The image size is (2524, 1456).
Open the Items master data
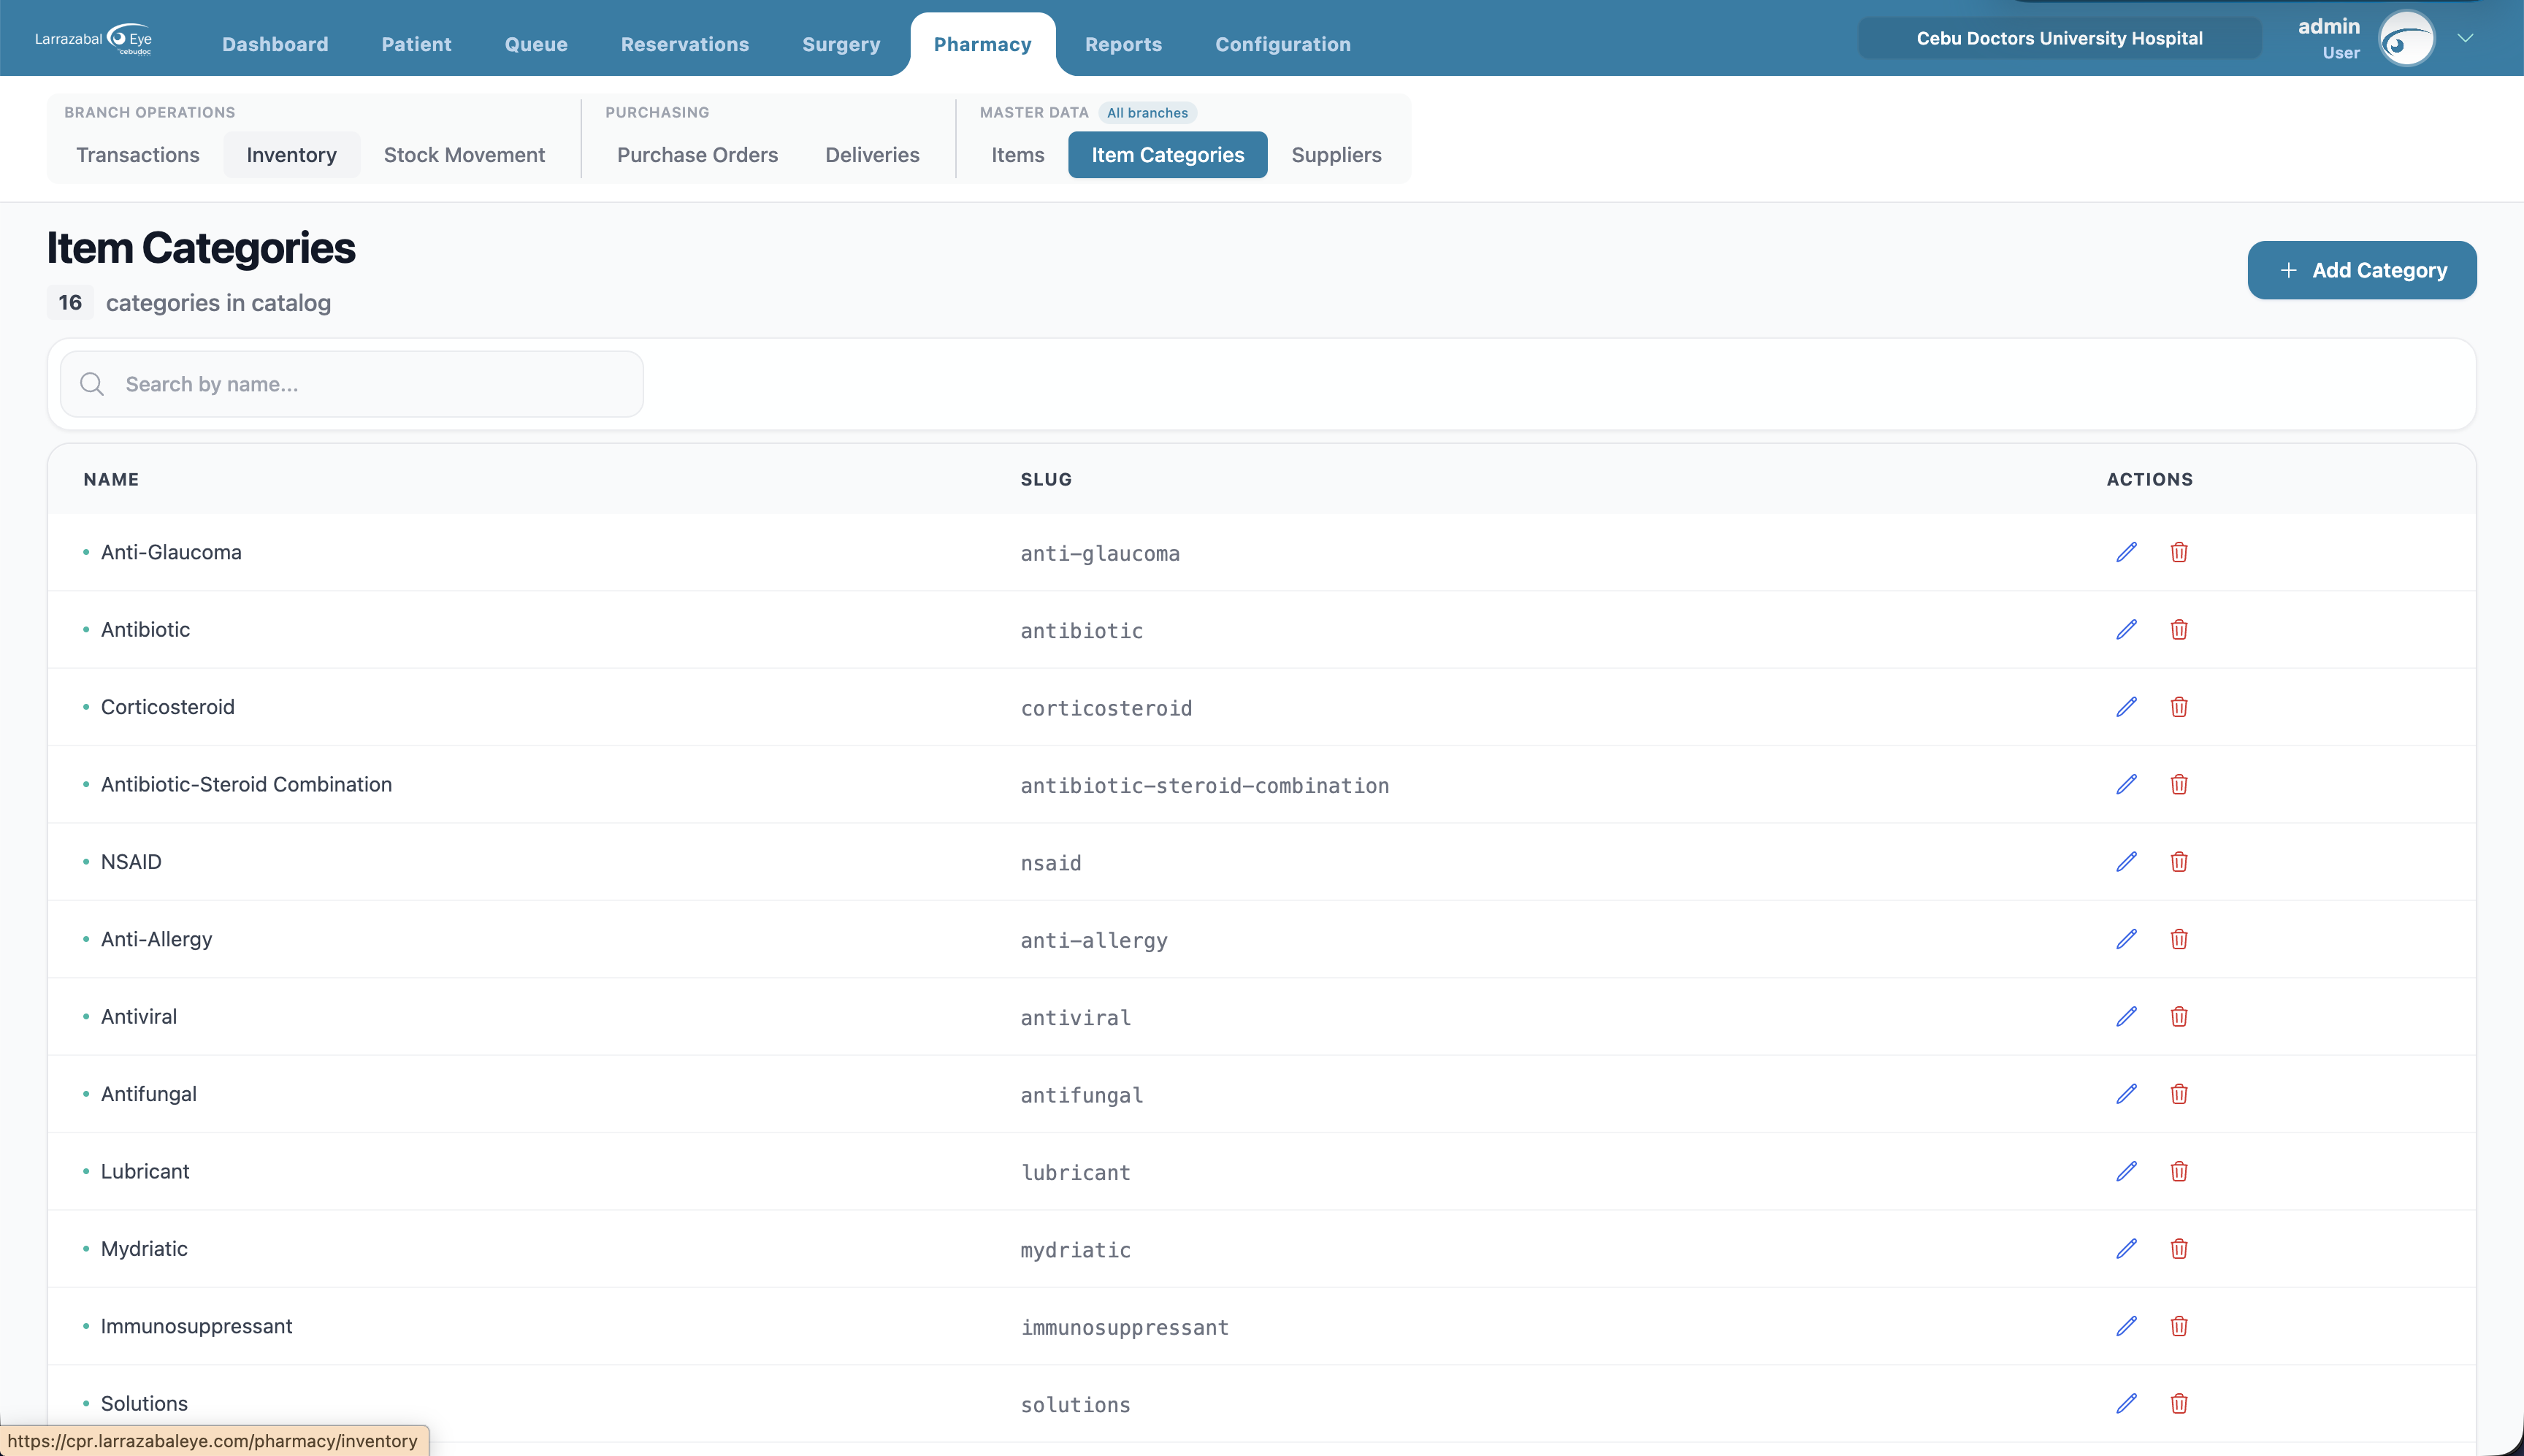point(1018,155)
